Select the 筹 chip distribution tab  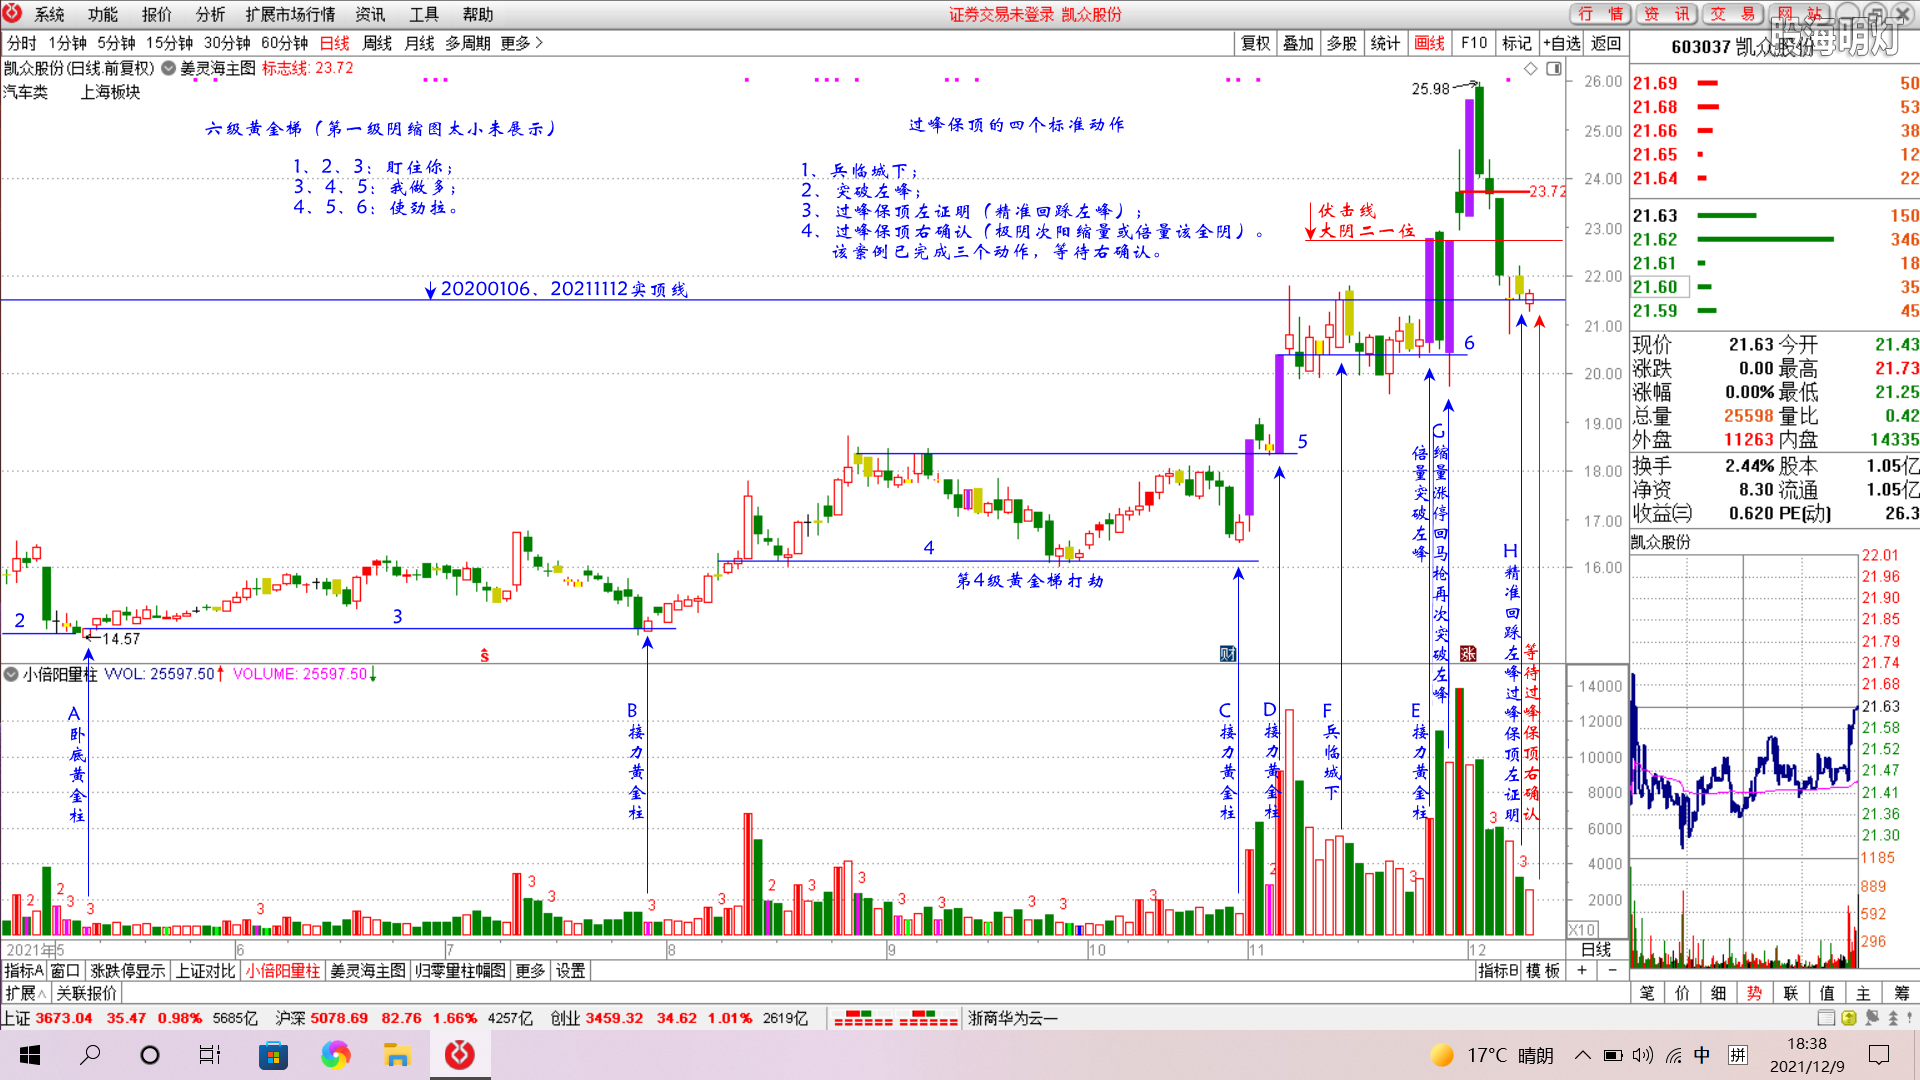[x=1901, y=993]
